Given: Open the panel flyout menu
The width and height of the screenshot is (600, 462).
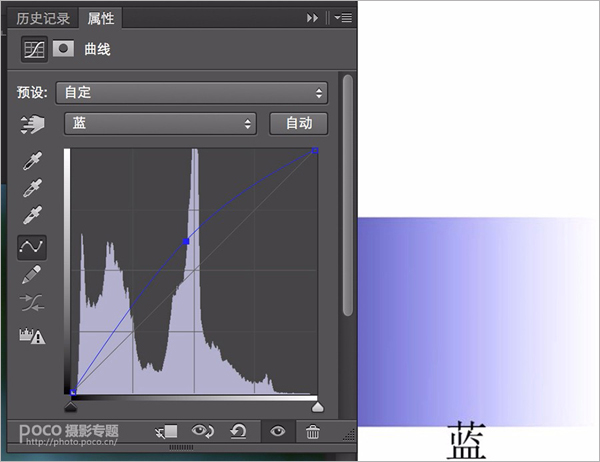Looking at the screenshot, I should click(343, 18).
